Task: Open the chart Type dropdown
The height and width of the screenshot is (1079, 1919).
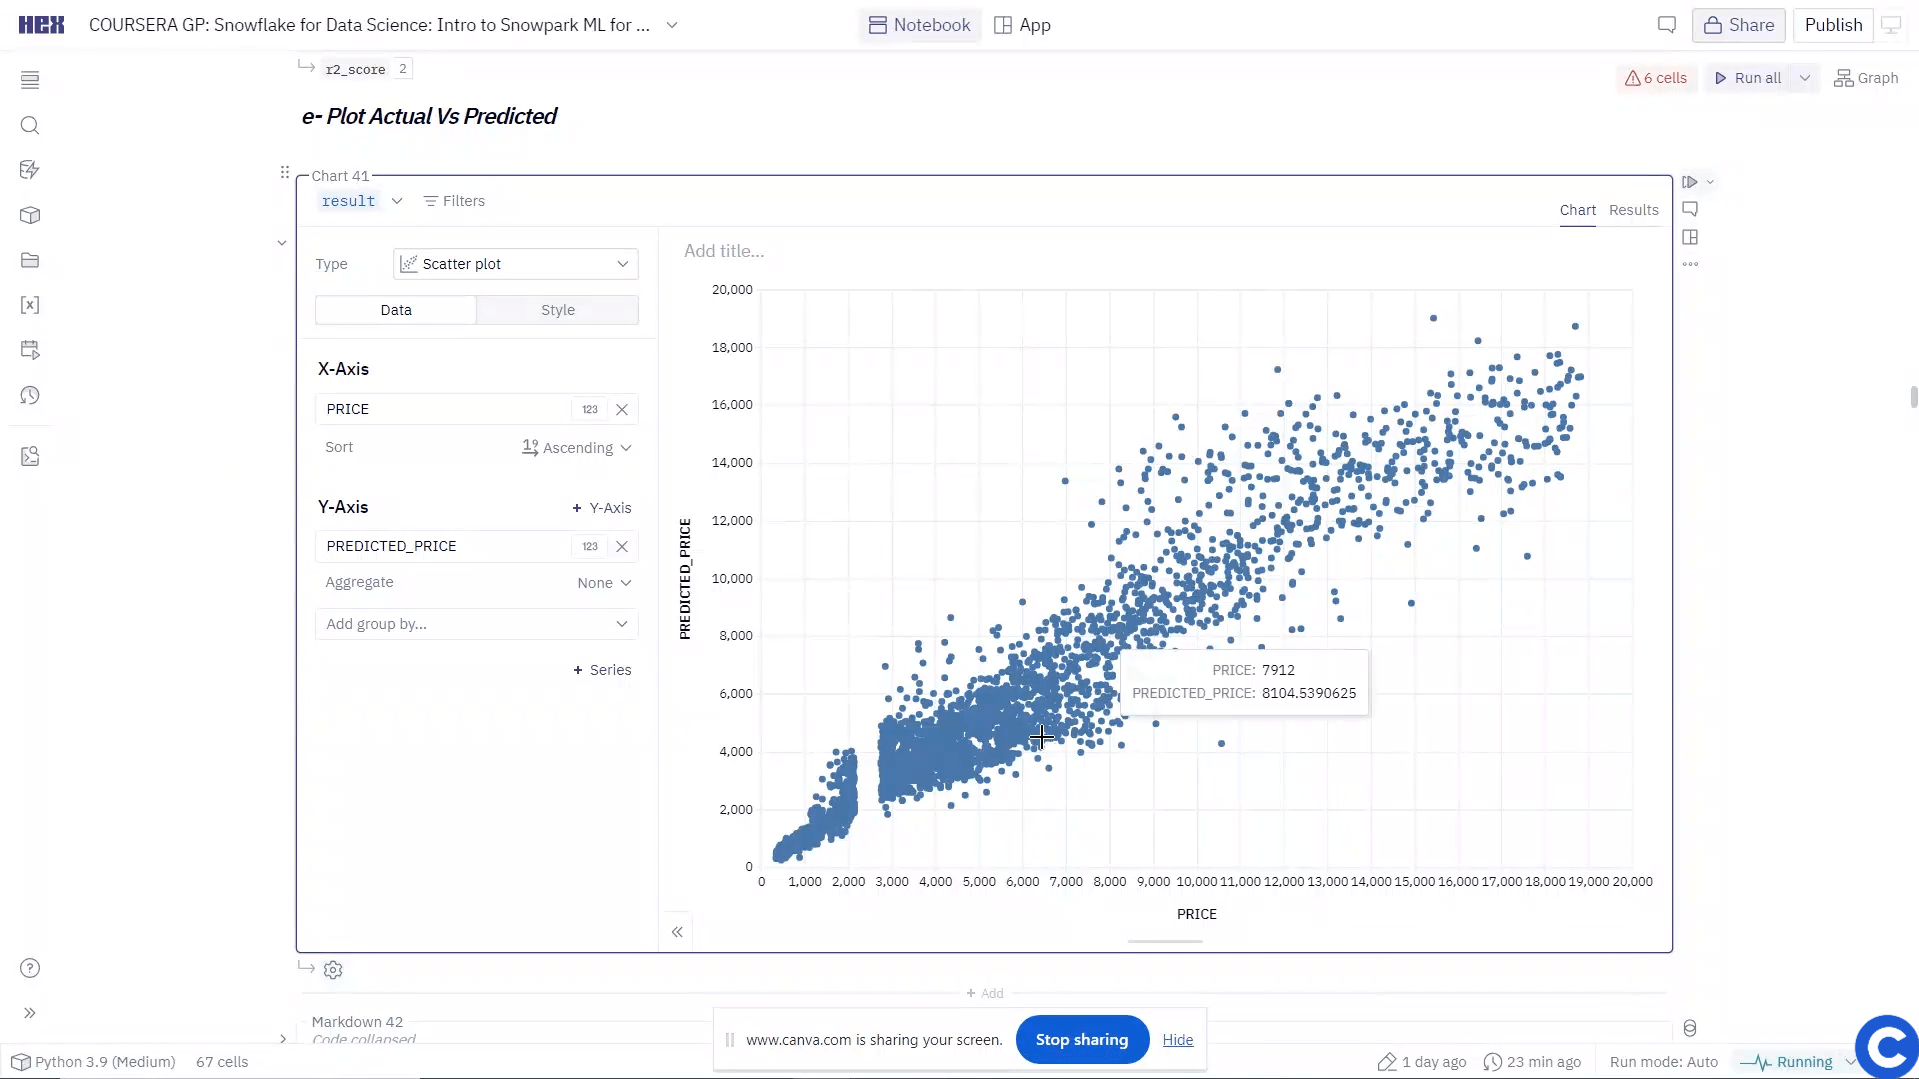Action: [514, 263]
